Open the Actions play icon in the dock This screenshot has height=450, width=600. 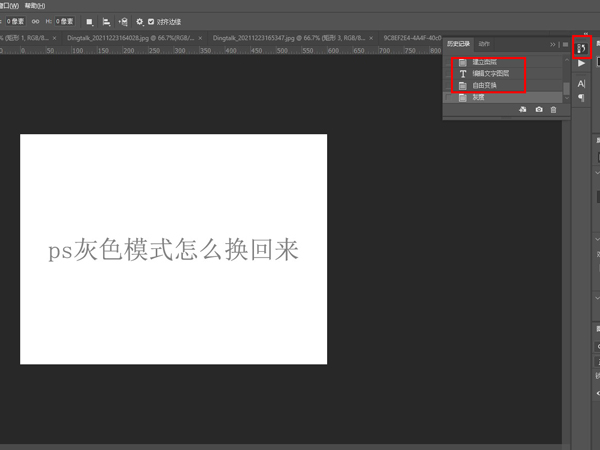pos(581,64)
